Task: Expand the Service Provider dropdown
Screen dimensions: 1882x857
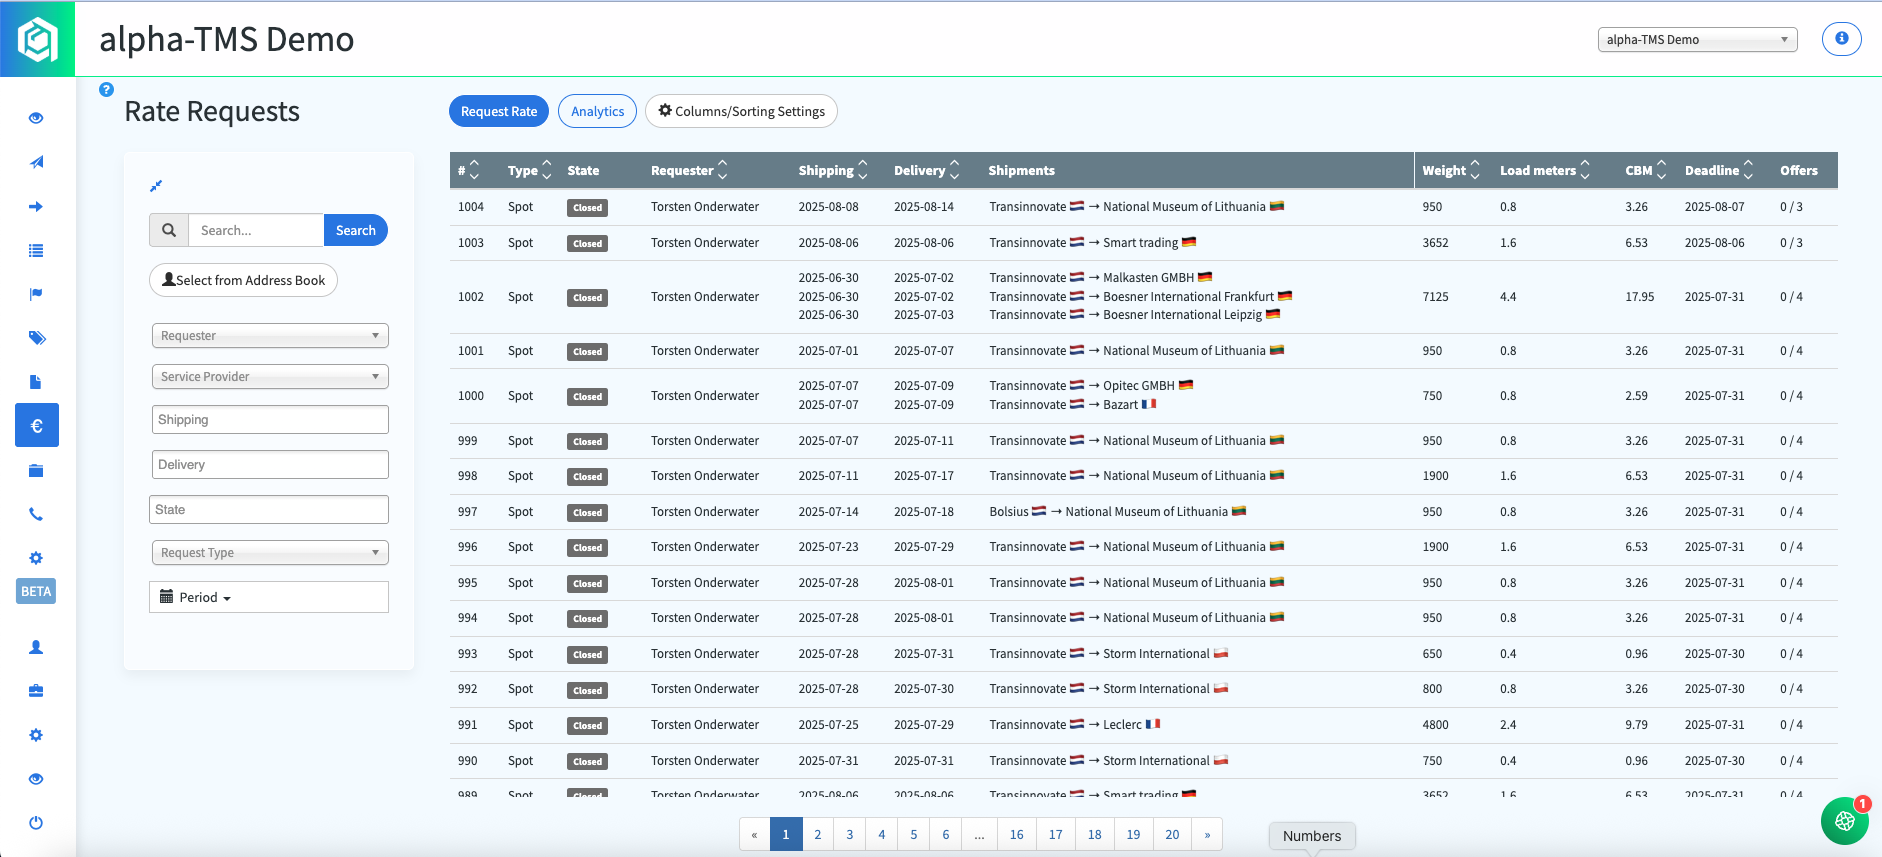Action: click(270, 377)
